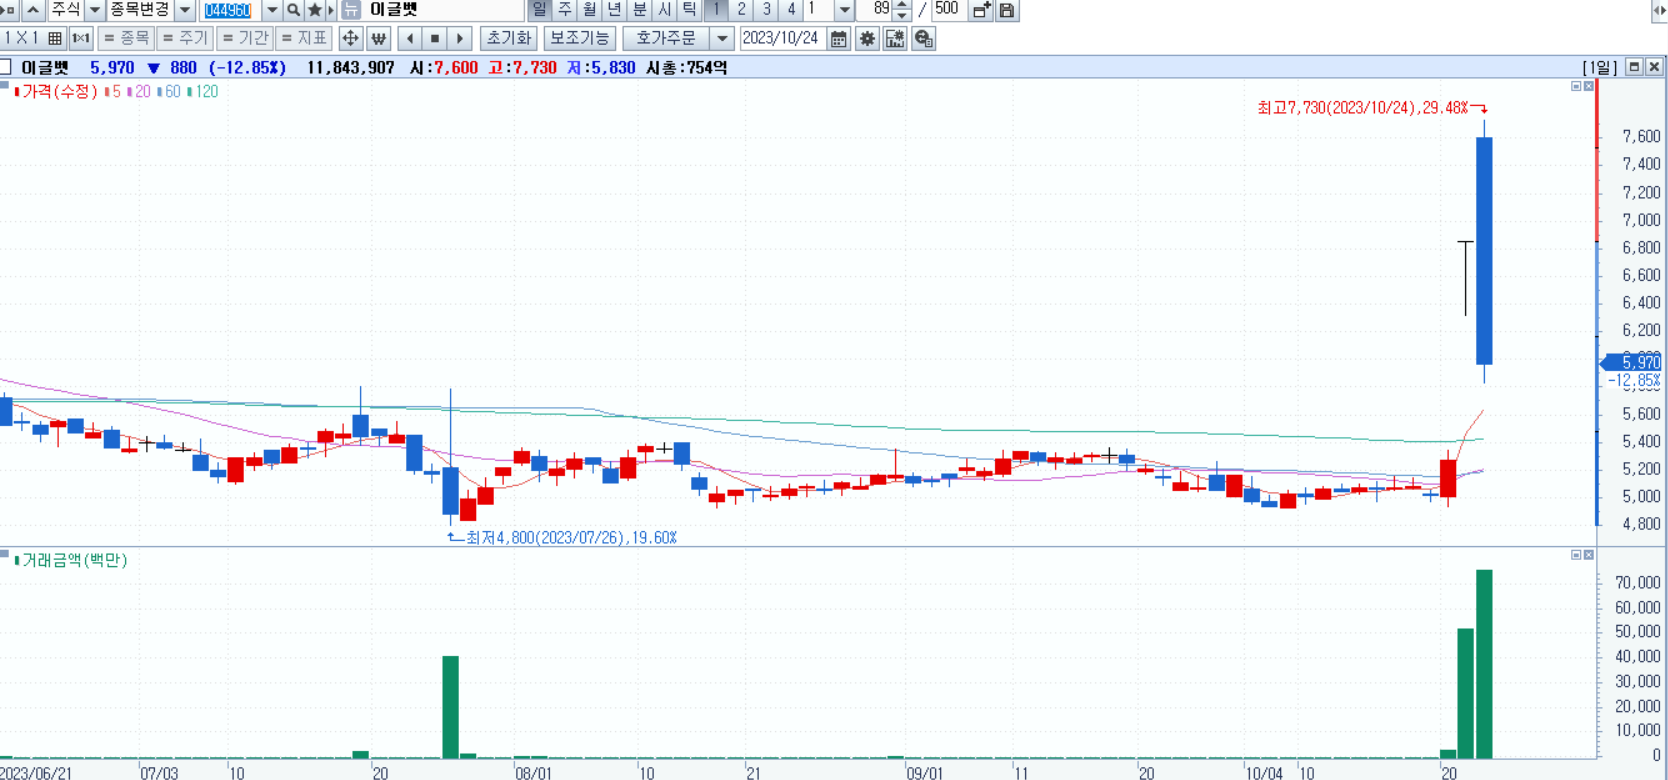This screenshot has height=780, width=1668.
Task: Open the 호가주문 dropdown arrow
Action: [x=722, y=38]
